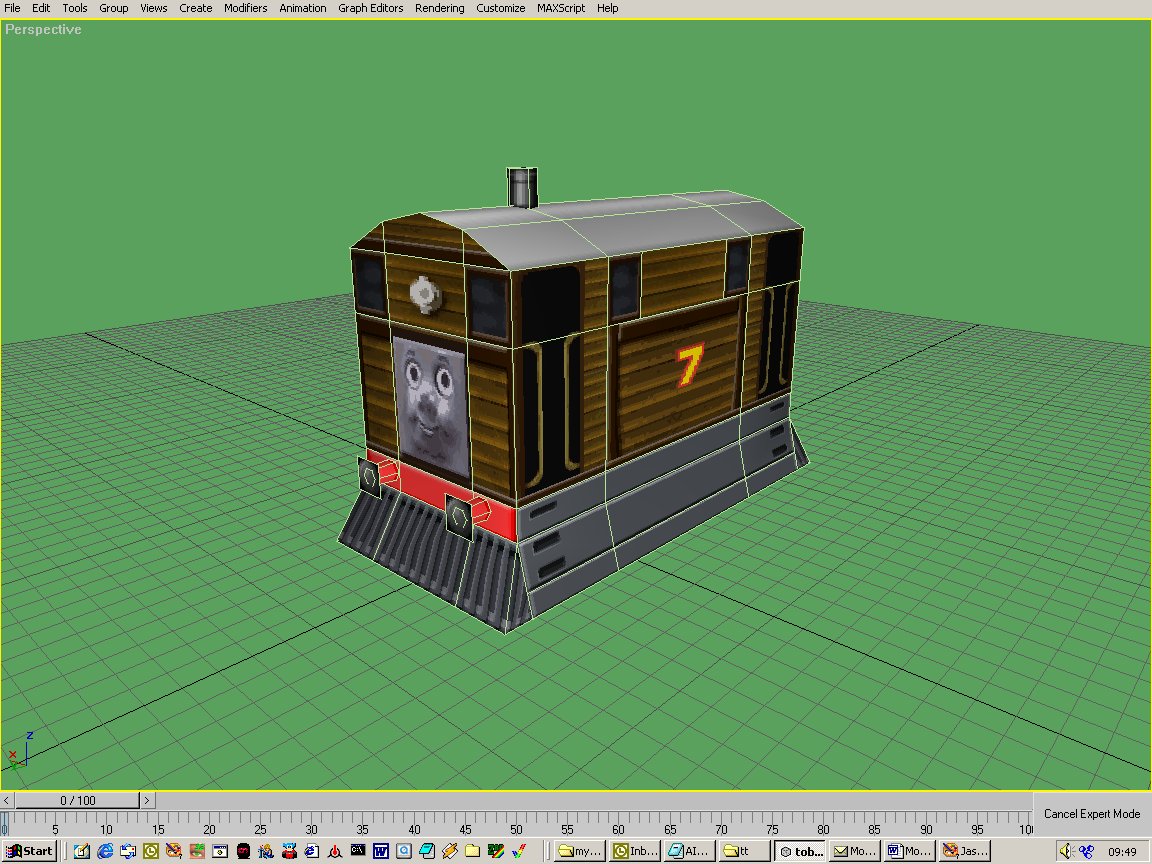The image size is (1152, 864).
Task: Open the Windows Start menu
Action: point(29,852)
